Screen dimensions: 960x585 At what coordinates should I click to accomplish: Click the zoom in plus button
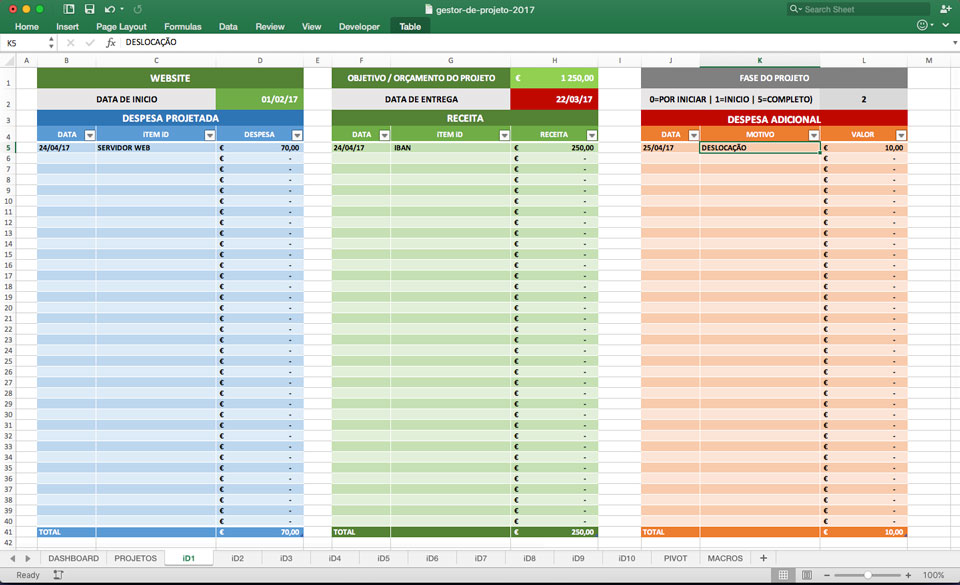(x=909, y=575)
